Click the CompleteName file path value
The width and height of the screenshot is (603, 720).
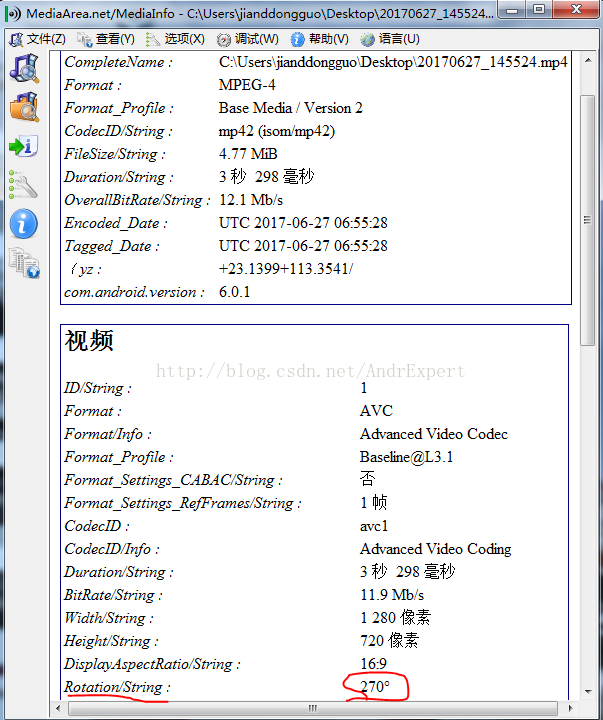(393, 62)
